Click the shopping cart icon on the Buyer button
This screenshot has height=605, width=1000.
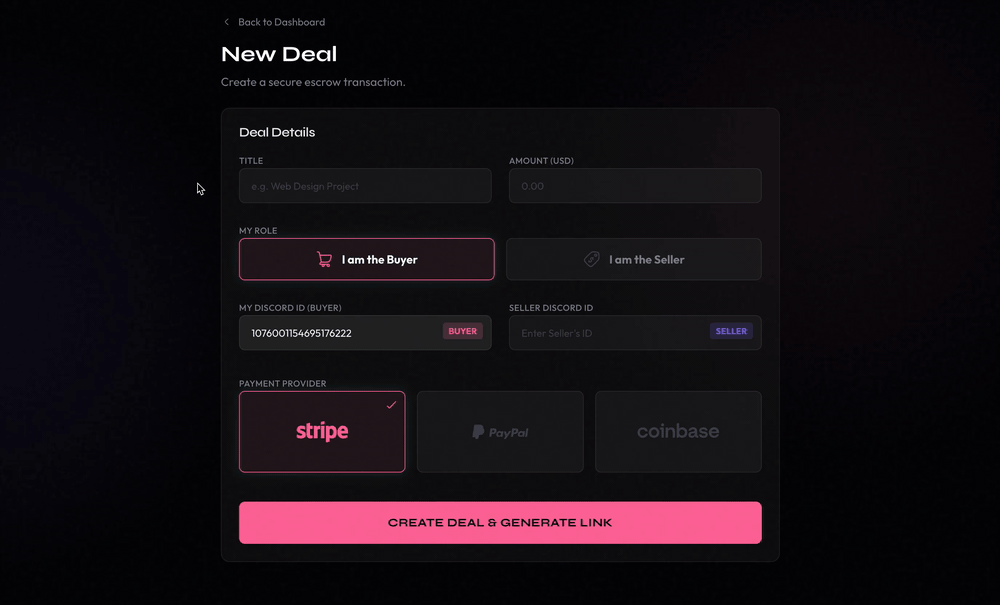coord(325,259)
